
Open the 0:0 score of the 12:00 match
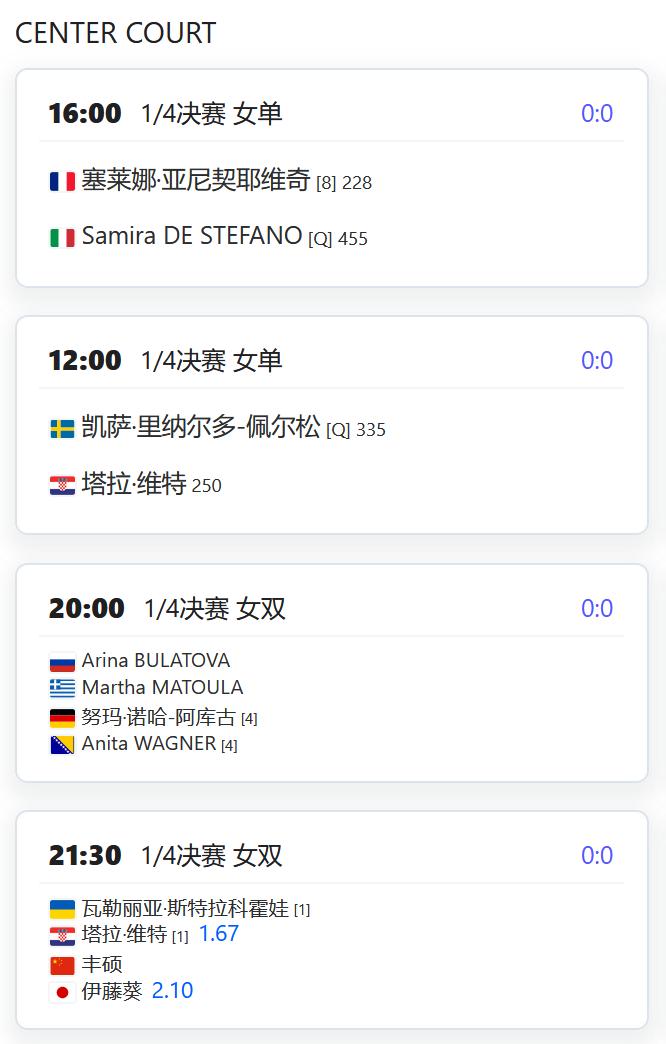tap(597, 360)
